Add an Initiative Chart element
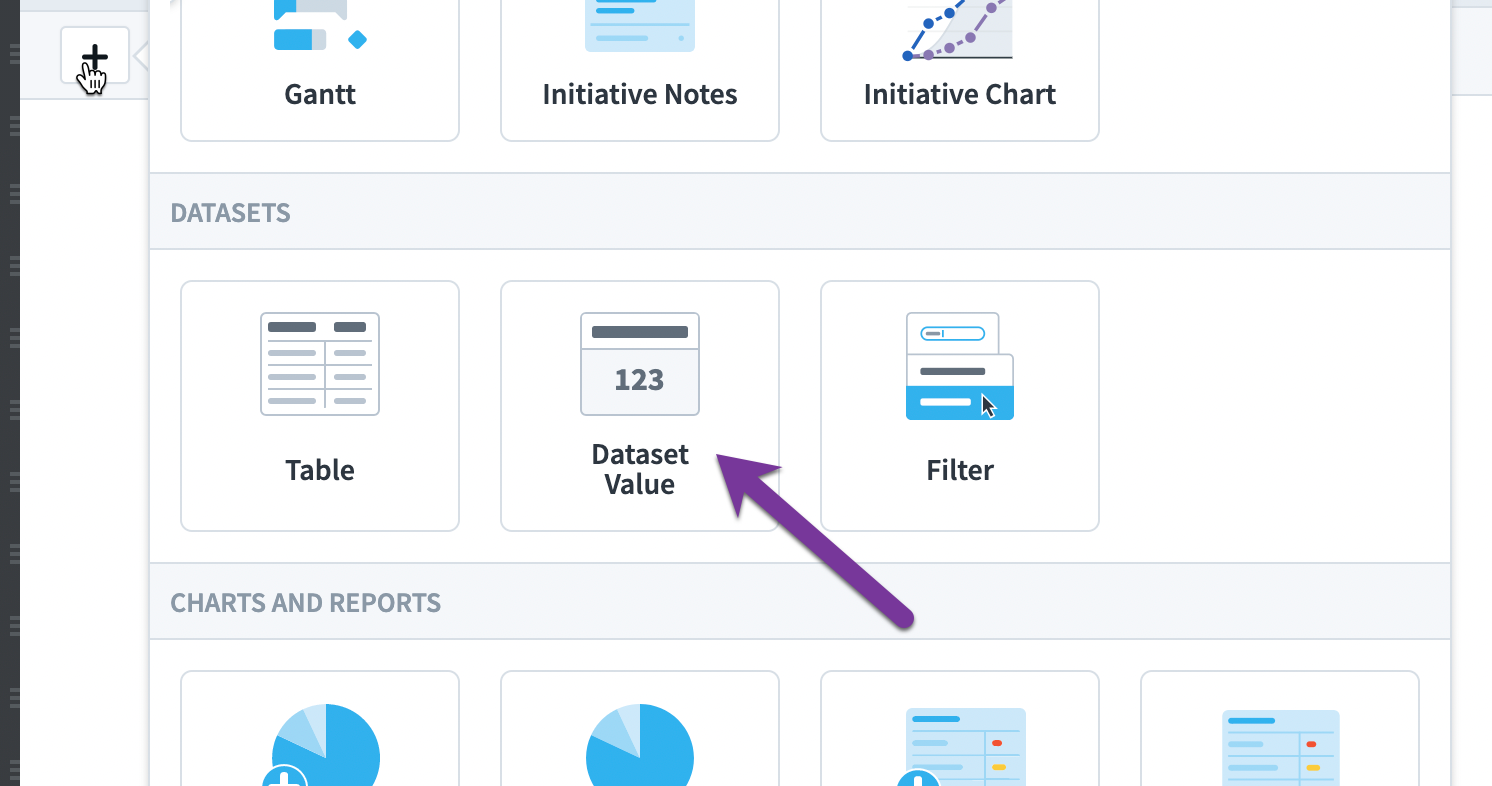Image resolution: width=1492 pixels, height=786 pixels. click(x=960, y=70)
